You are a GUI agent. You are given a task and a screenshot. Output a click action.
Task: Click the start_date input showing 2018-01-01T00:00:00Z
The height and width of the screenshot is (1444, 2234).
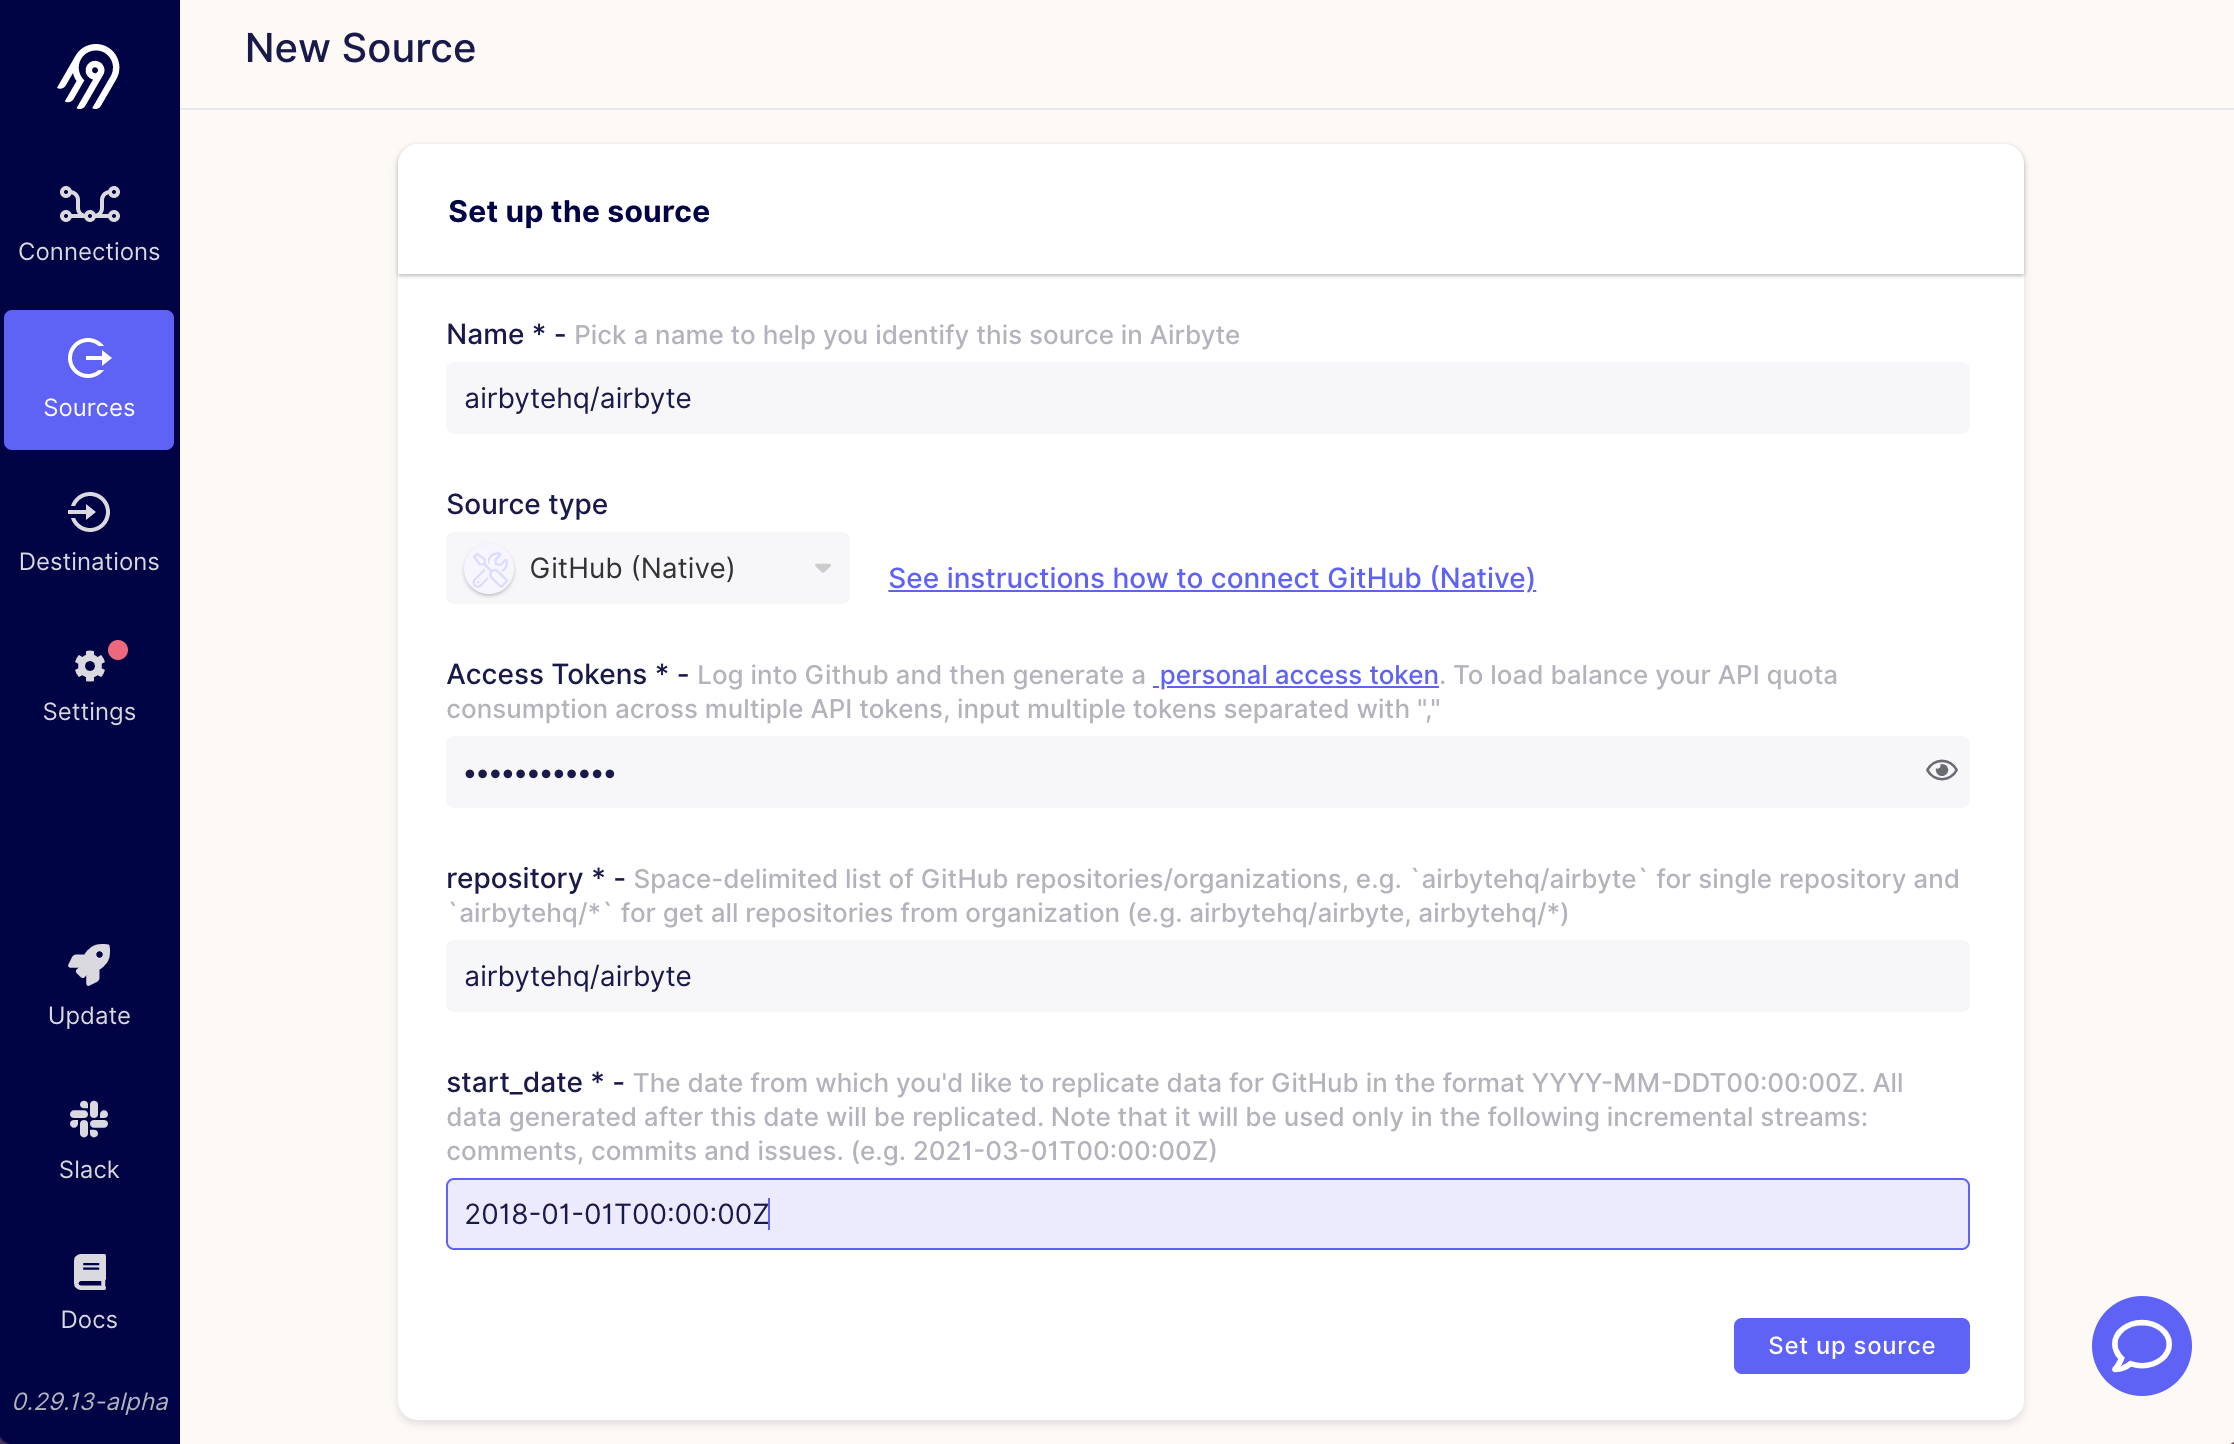(1206, 1213)
